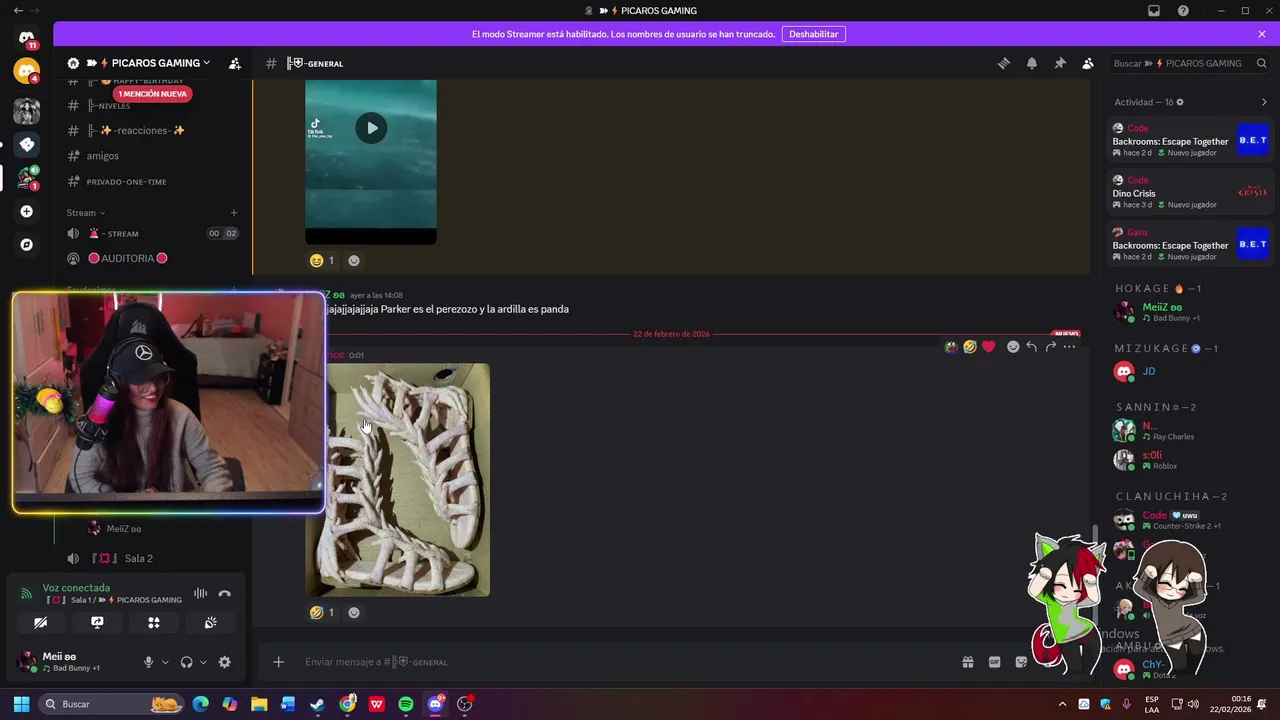
Task: Open the discover servers compass icon
Action: pos(26,244)
